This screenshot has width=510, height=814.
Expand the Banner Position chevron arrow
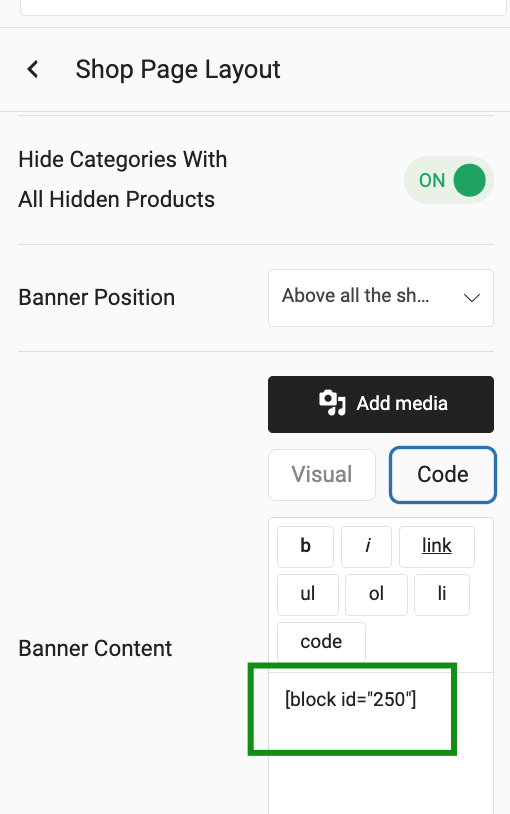coord(472,298)
